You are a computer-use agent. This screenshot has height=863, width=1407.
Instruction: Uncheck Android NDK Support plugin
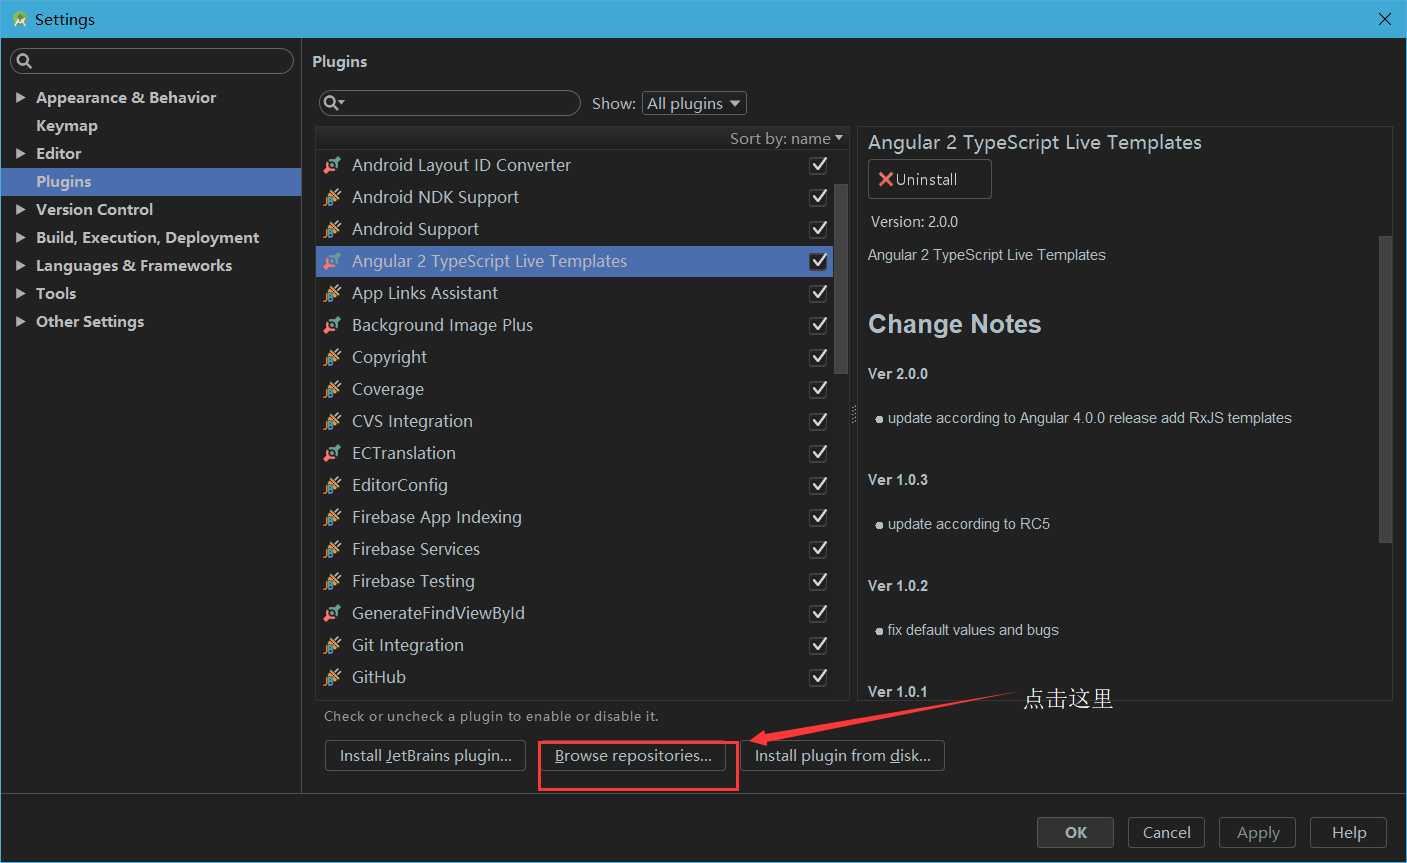click(818, 197)
